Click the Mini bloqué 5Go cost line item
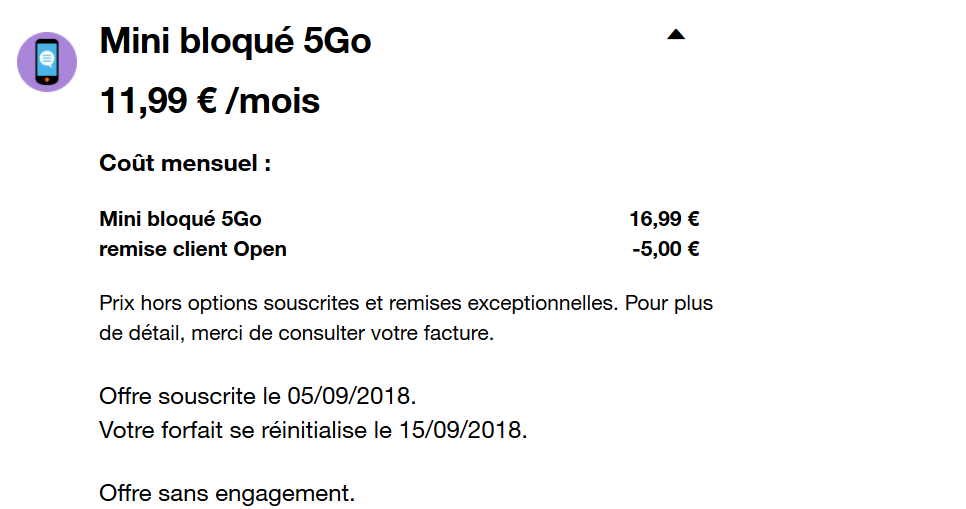966x509 pixels. point(180,219)
